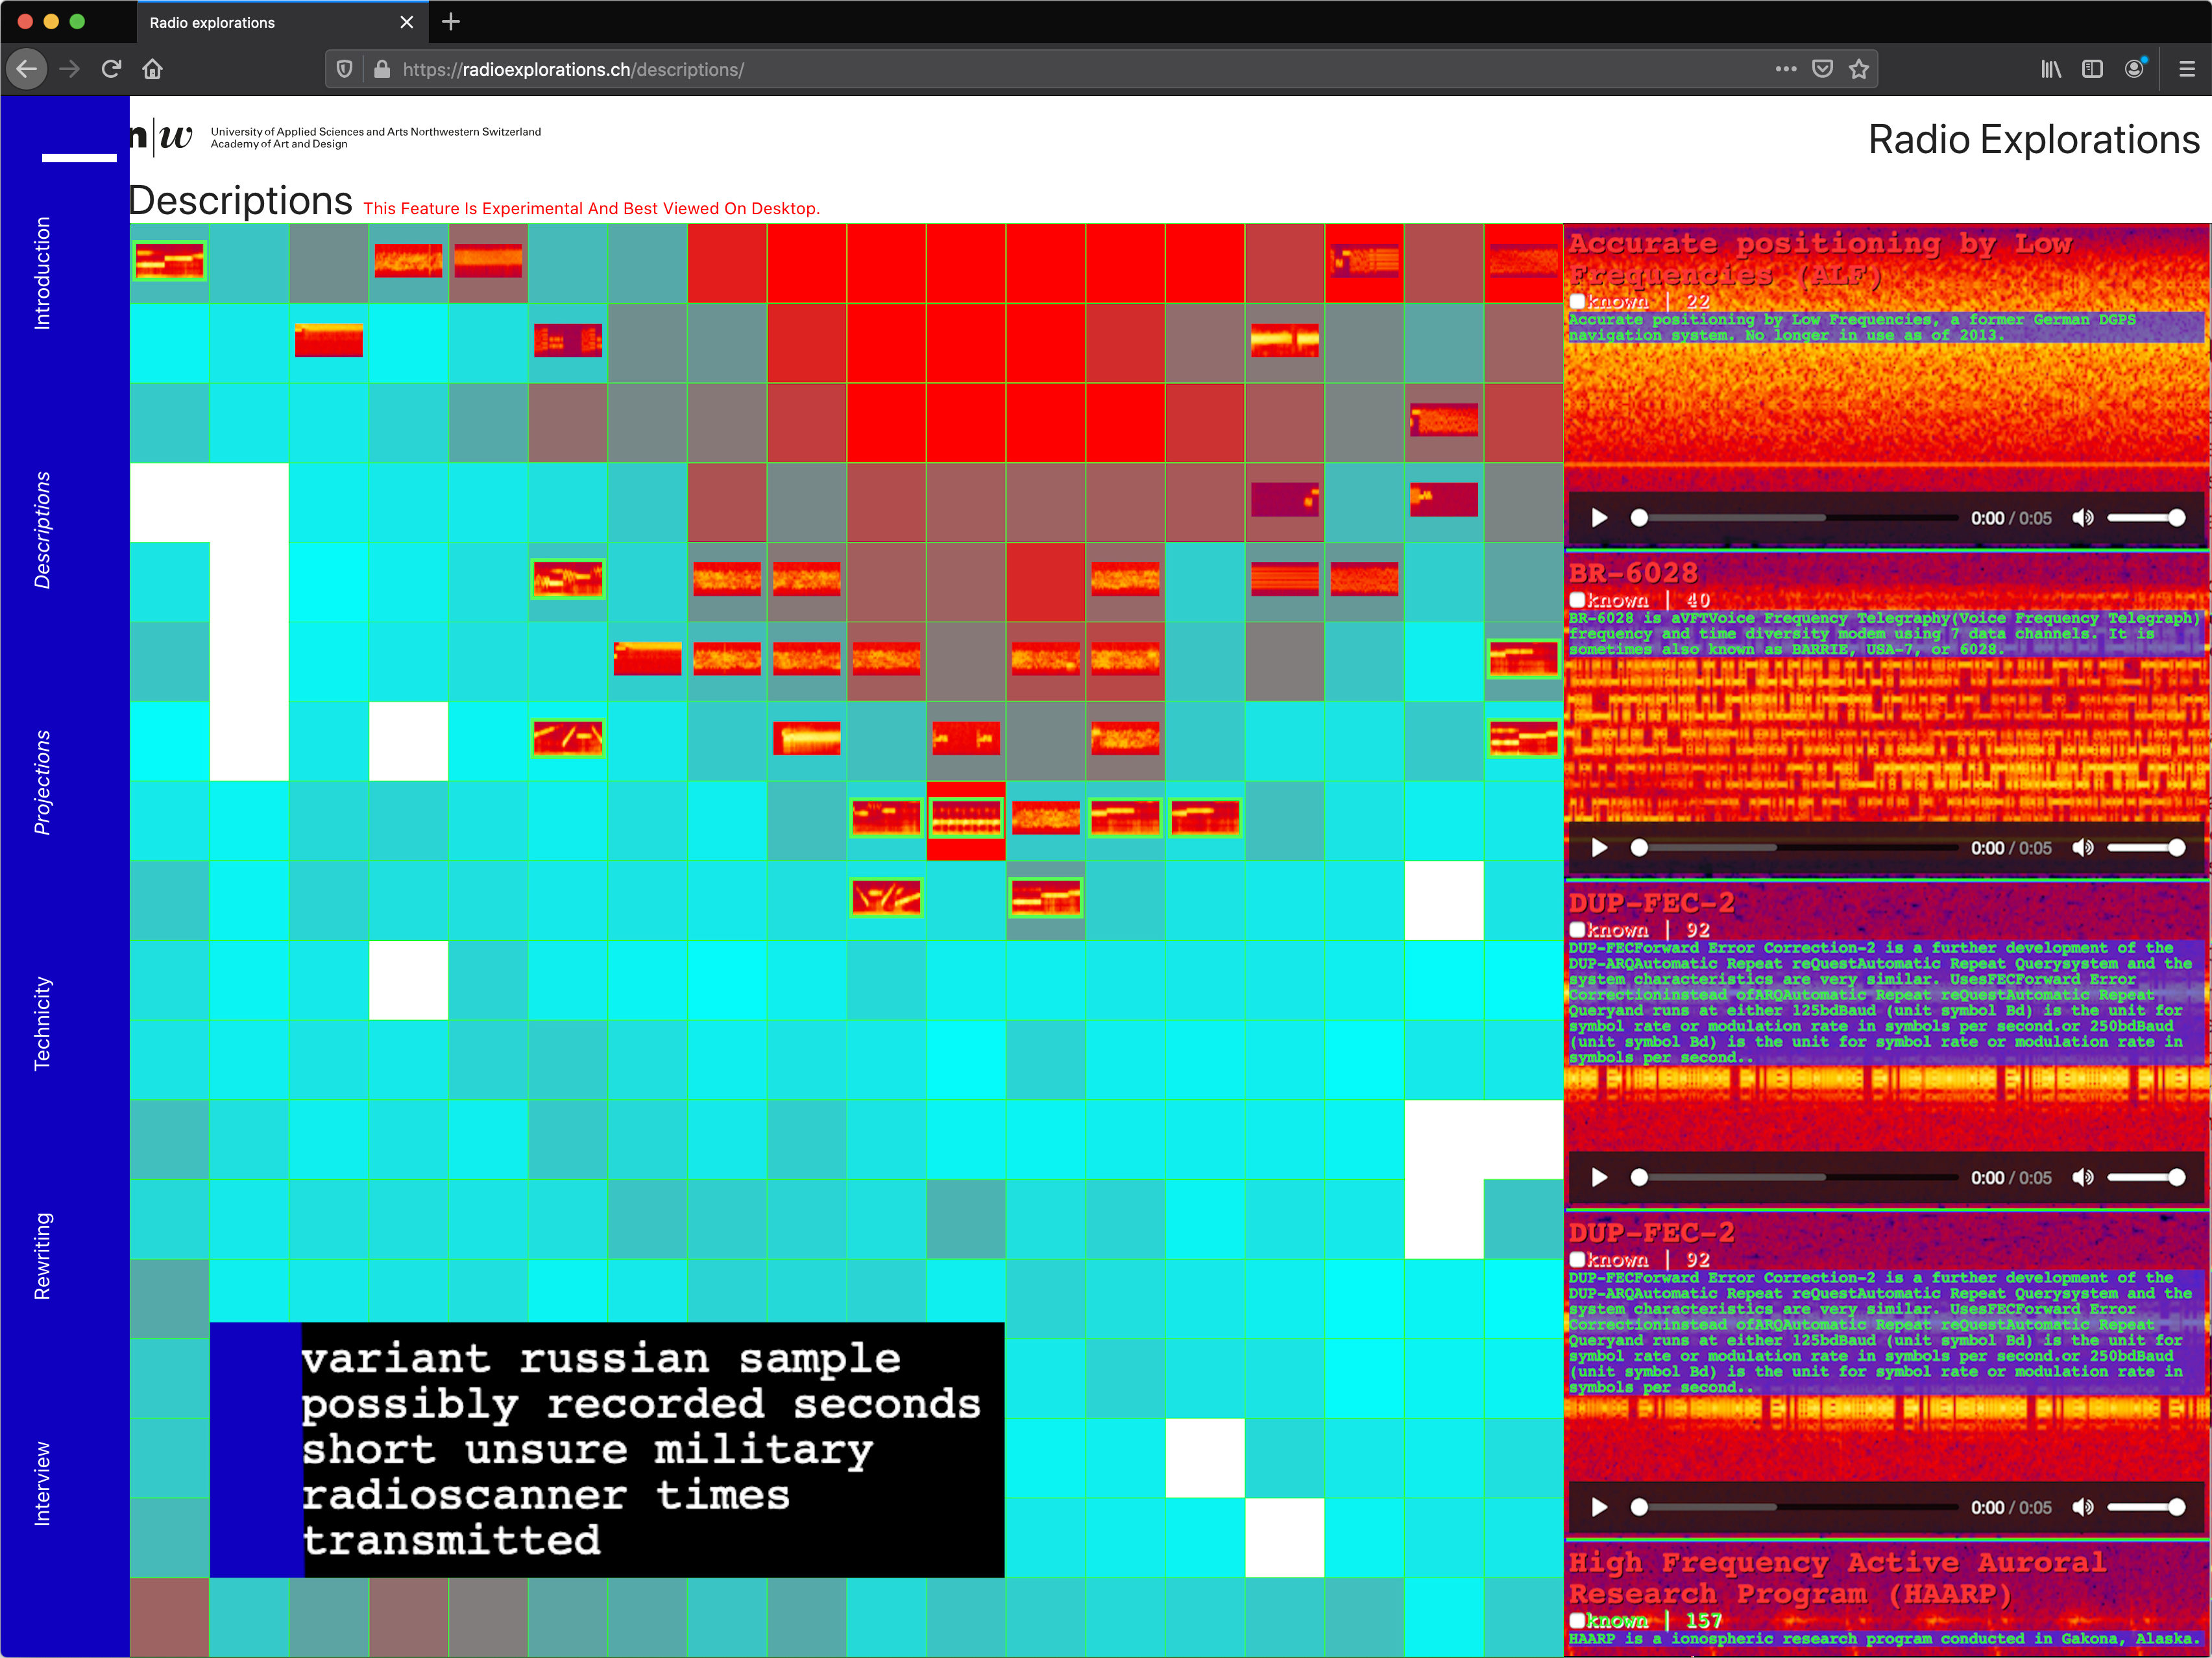This screenshot has width=2212, height=1658.
Task: Click the browser reload icon
Action: [x=111, y=69]
